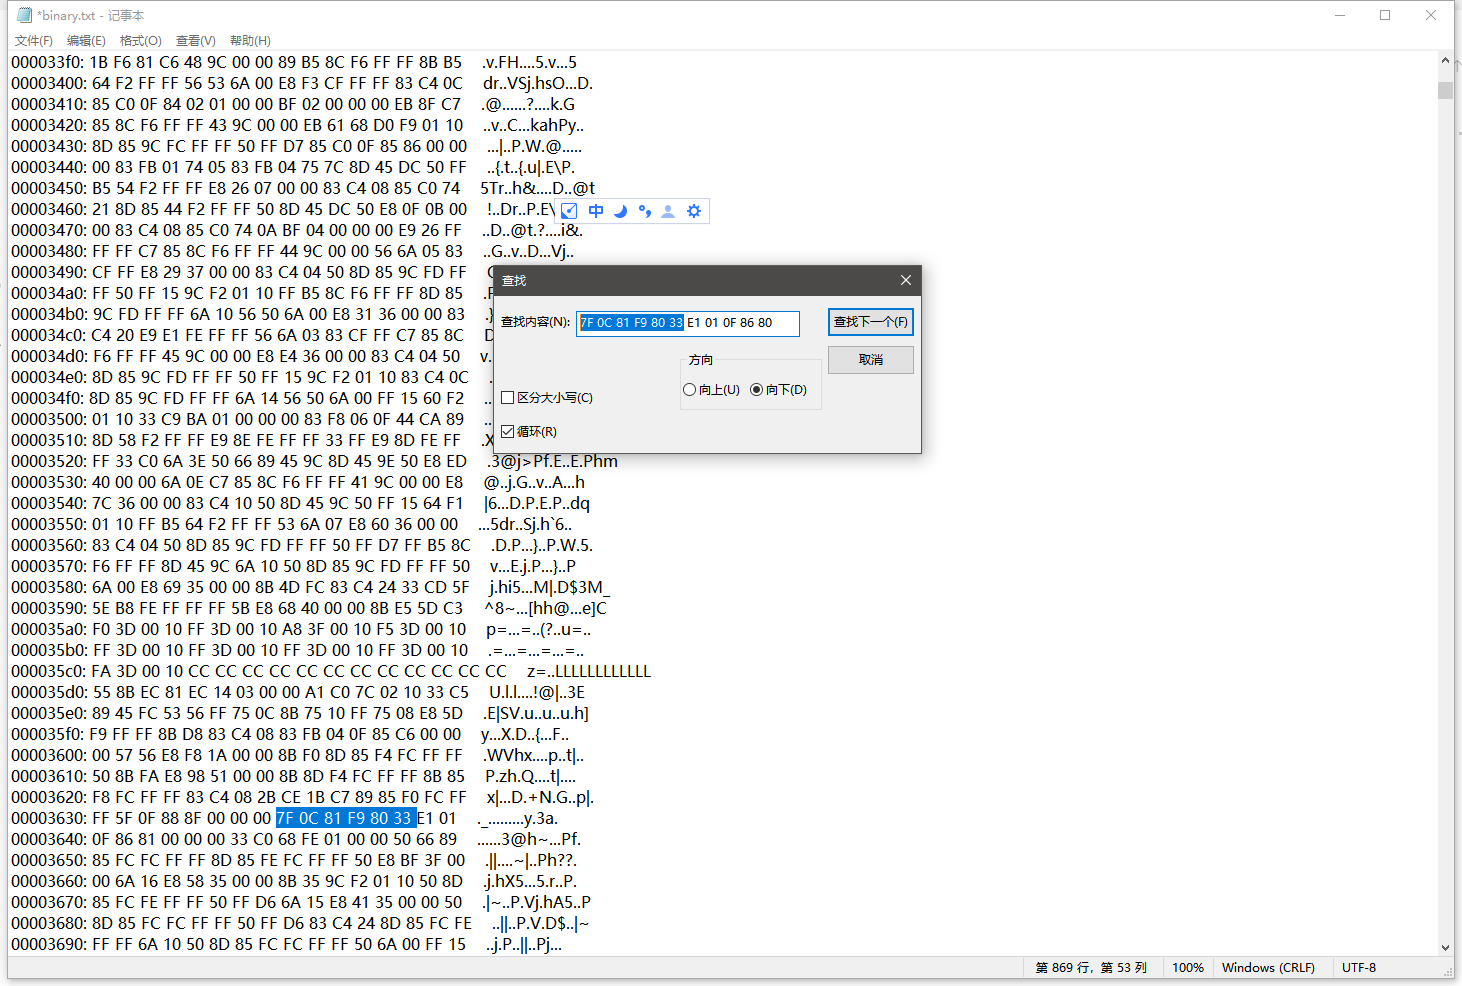Click line starting with 00003690:

pyautogui.click(x=287, y=944)
